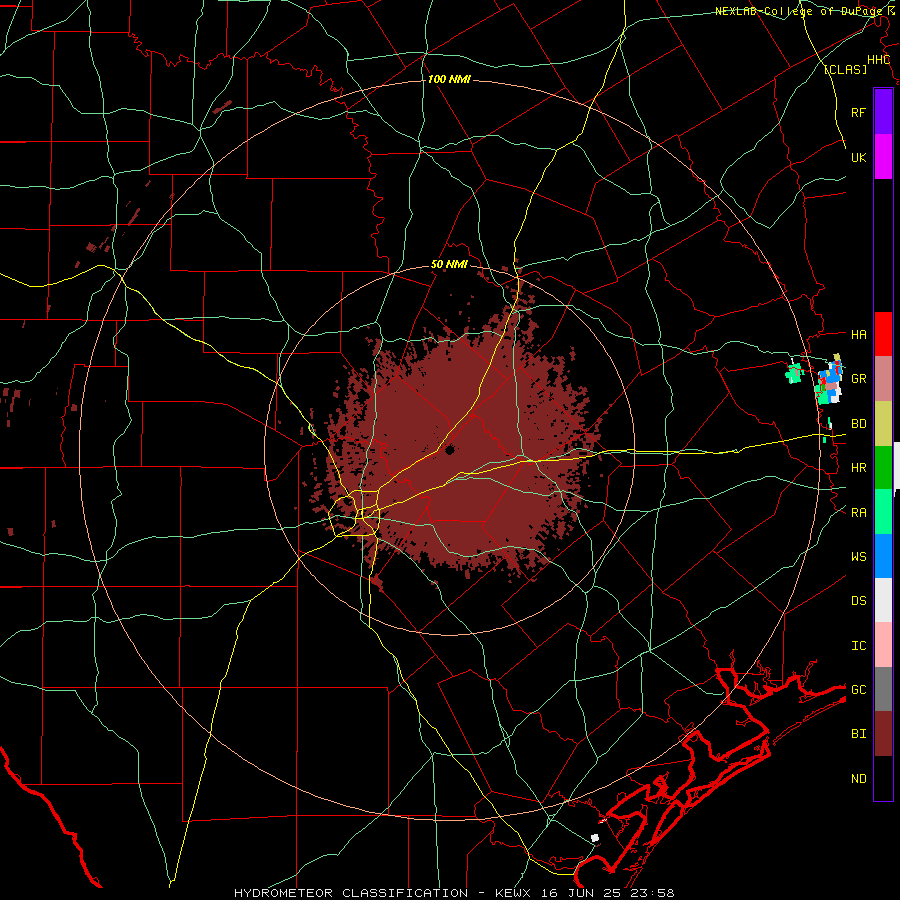Image resolution: width=900 pixels, height=900 pixels.
Task: Click the yellow BD legend swatch
Action: pyautogui.click(x=883, y=424)
